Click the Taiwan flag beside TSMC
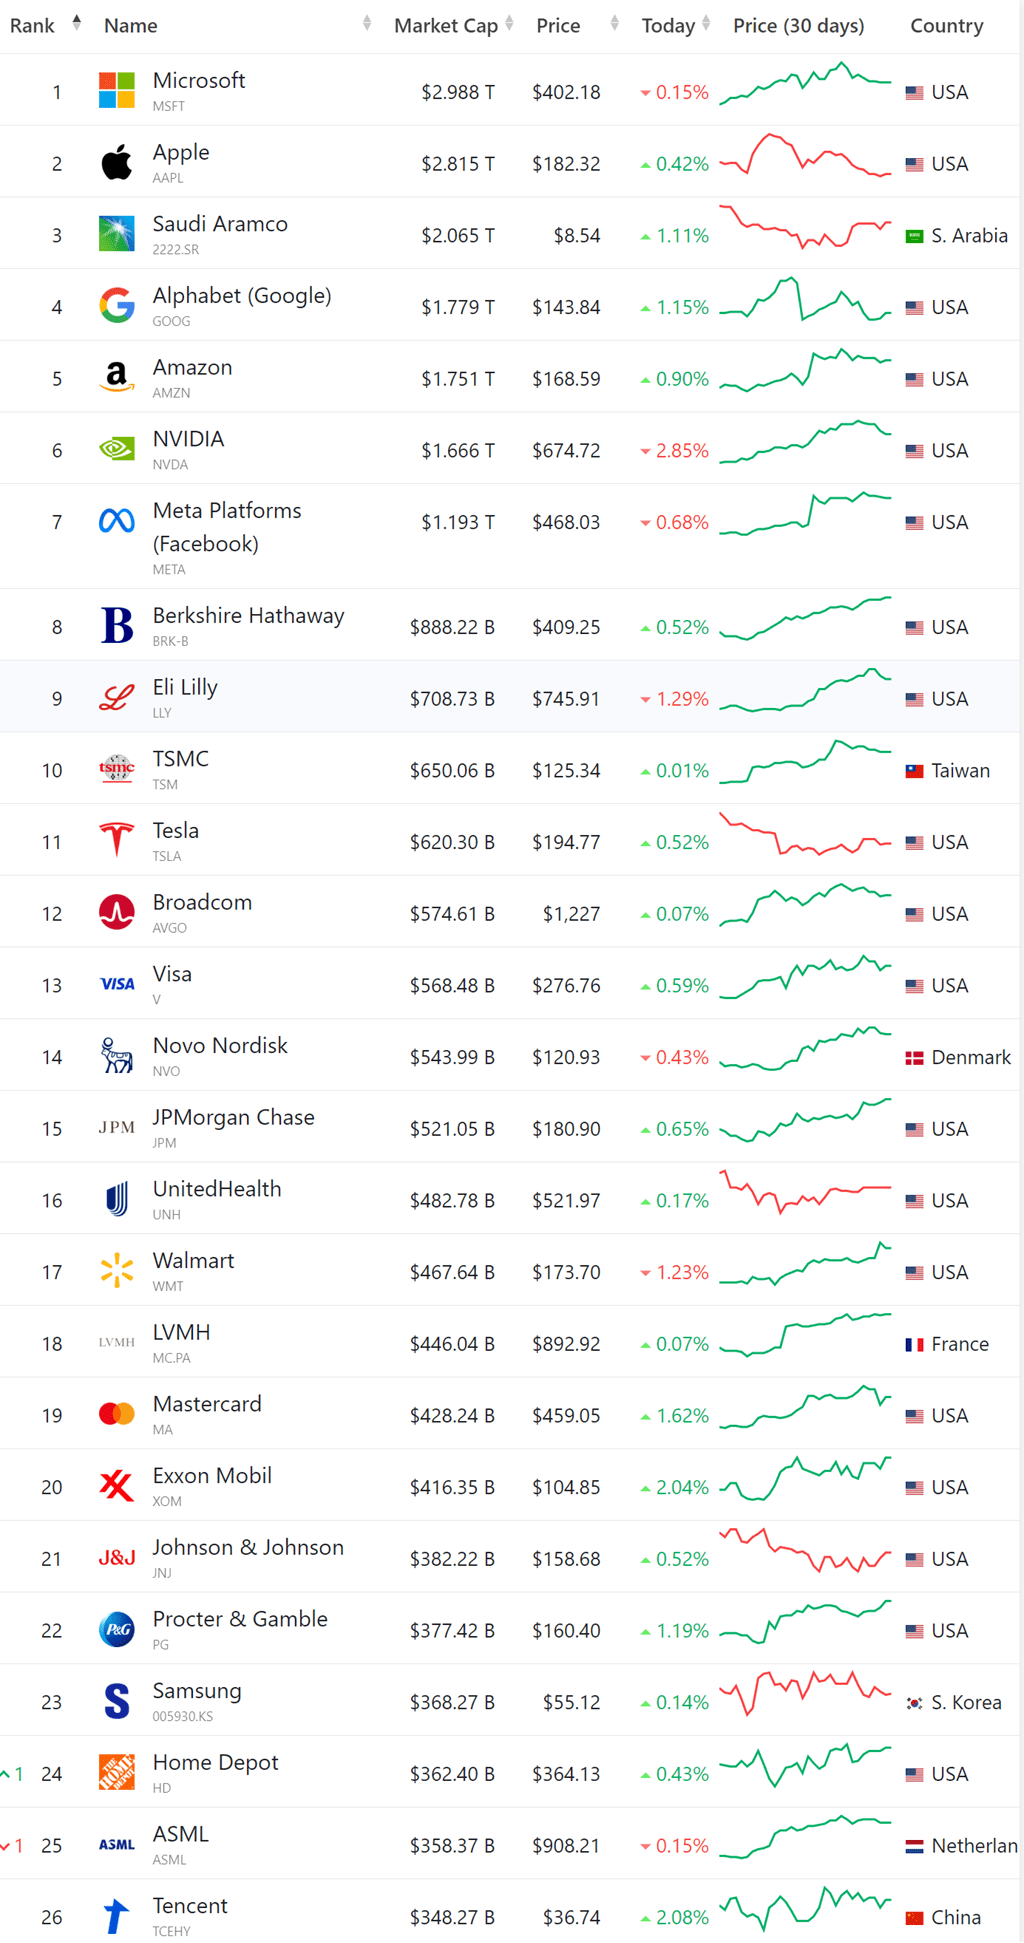The image size is (1024, 1943). point(914,771)
